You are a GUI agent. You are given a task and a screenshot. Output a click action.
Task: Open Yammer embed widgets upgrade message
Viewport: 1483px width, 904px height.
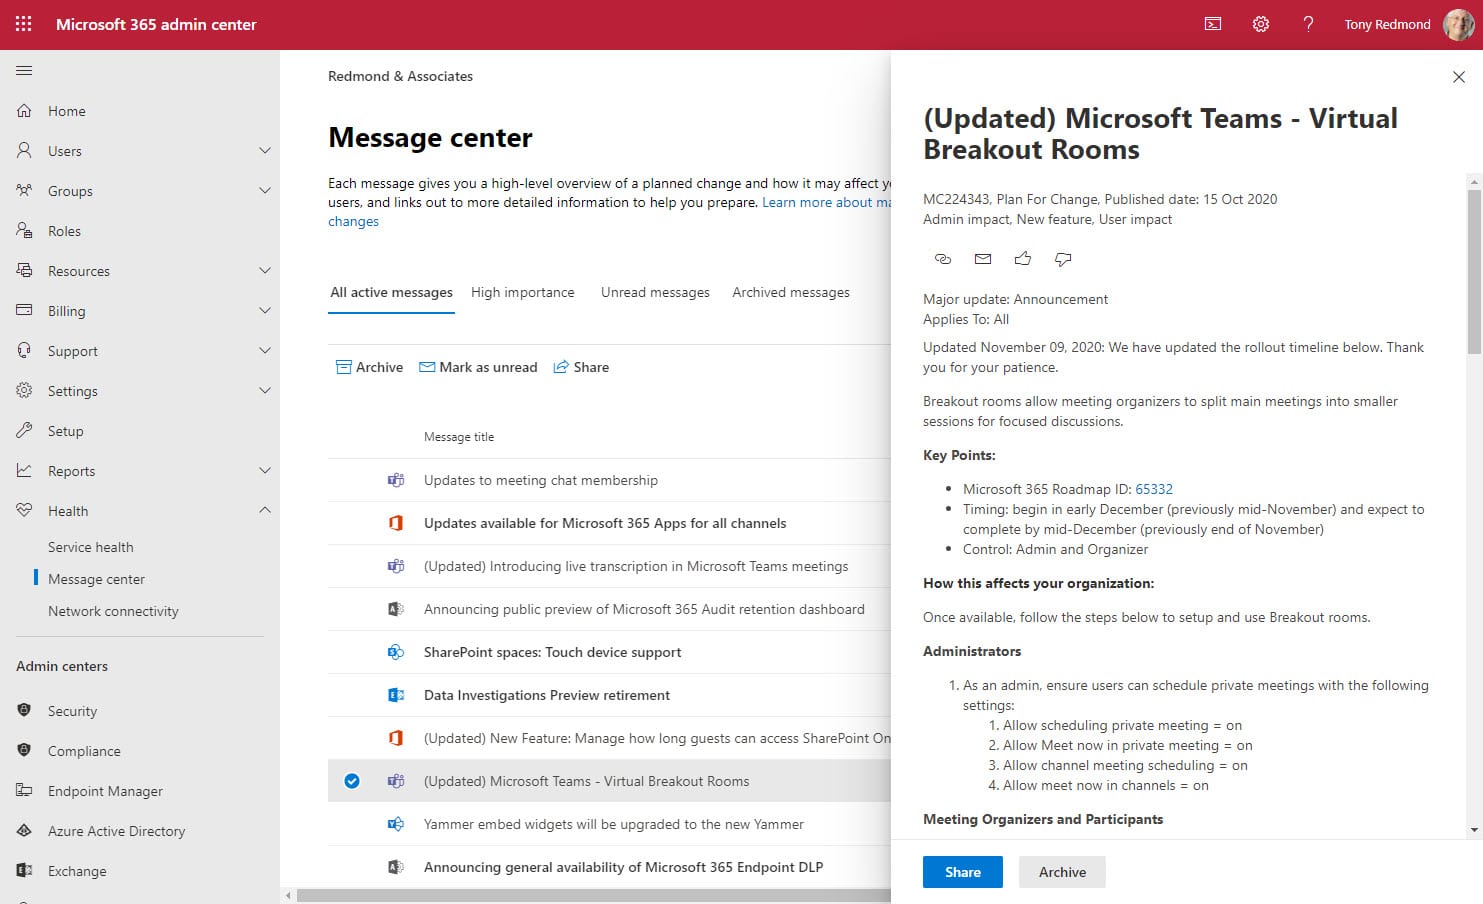(x=614, y=824)
